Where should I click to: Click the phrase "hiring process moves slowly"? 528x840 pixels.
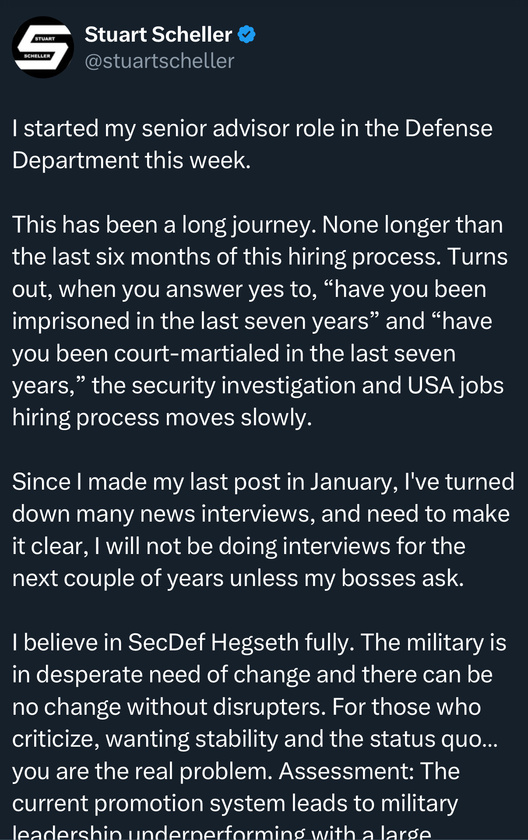pyautogui.click(x=162, y=418)
